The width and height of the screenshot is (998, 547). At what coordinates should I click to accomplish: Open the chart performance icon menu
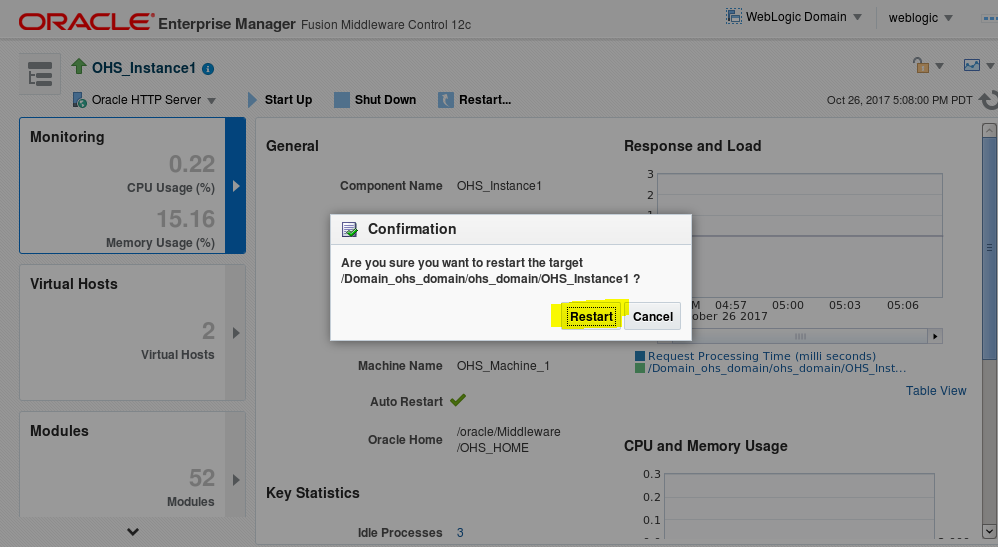point(978,65)
